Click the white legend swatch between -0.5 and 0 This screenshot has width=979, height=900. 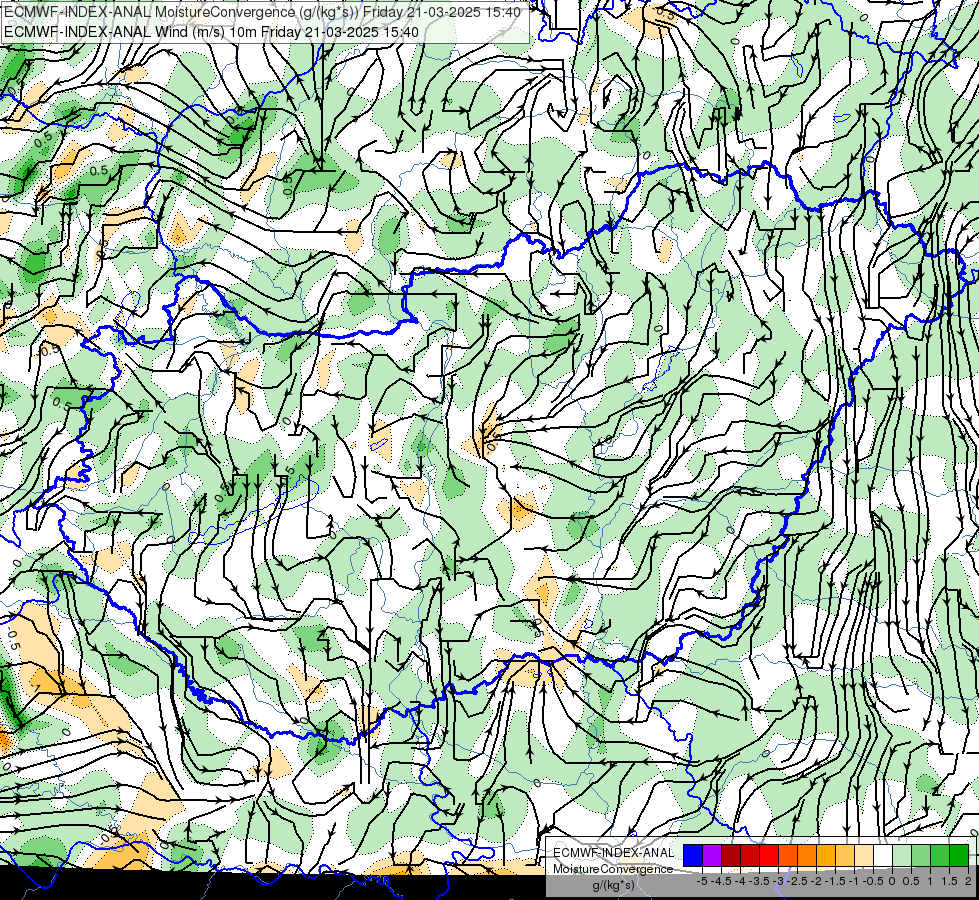click(883, 856)
